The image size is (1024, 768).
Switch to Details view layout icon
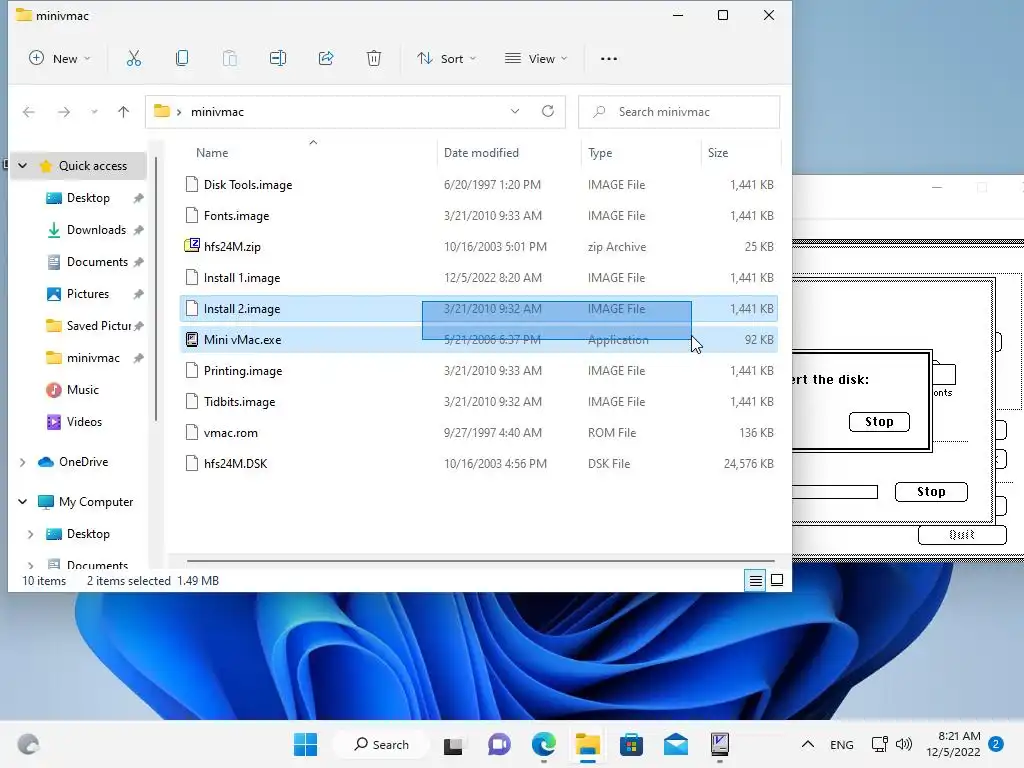[756, 580]
